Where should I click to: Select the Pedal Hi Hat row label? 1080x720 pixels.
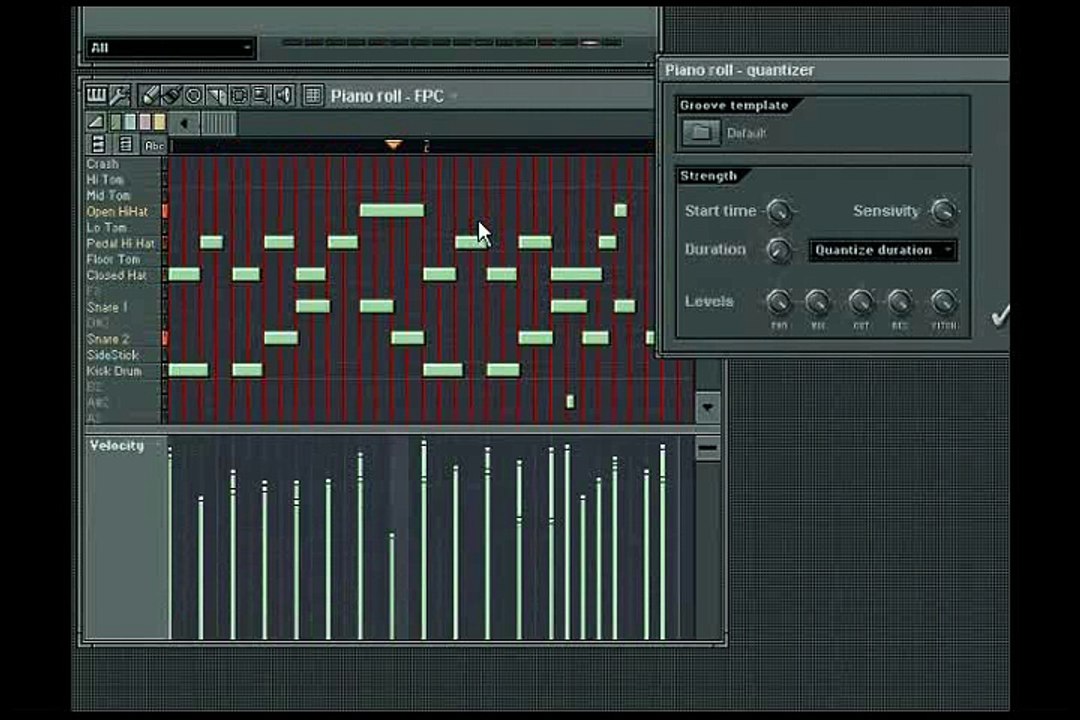click(x=121, y=243)
